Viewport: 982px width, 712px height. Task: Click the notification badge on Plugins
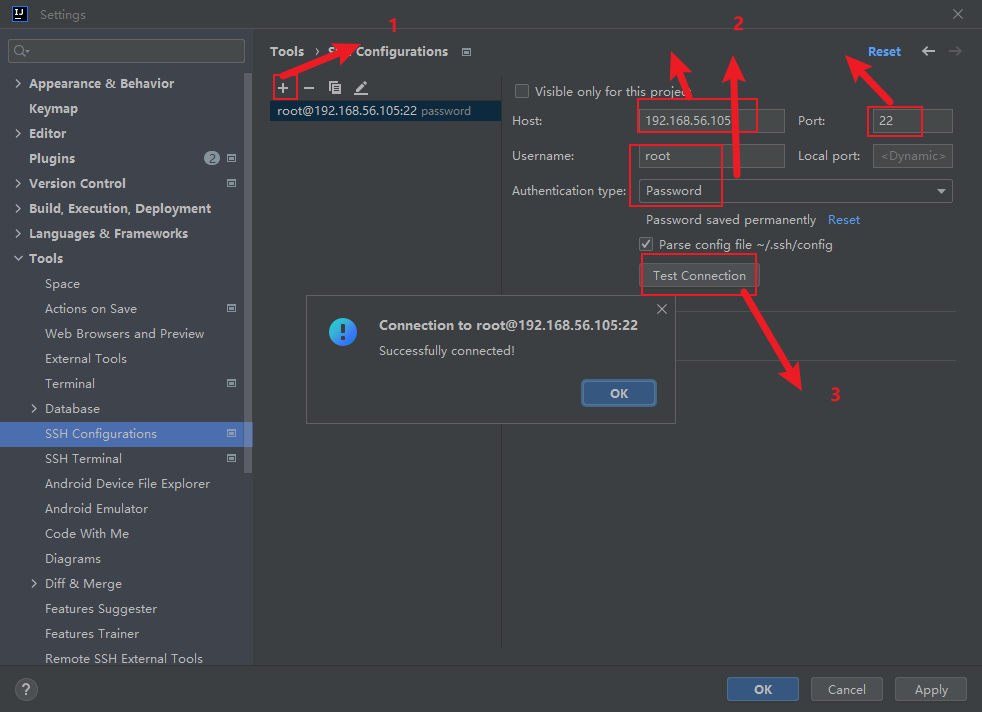(x=211, y=158)
